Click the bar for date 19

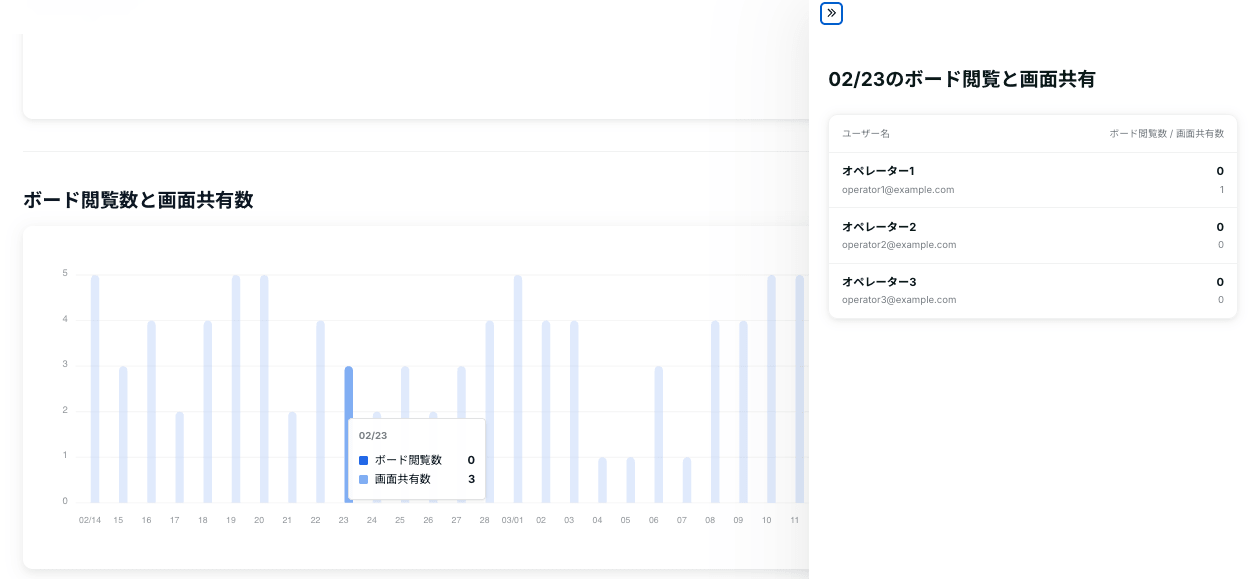[236, 390]
